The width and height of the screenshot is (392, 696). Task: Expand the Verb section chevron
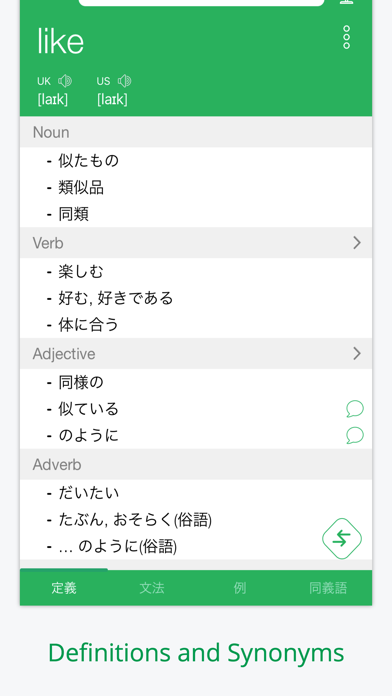coord(357,243)
